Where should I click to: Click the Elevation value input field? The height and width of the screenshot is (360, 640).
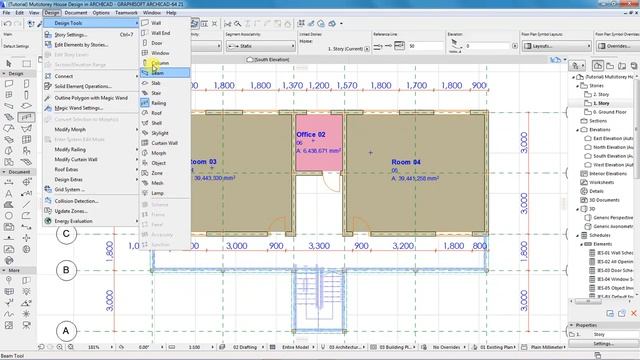click(488, 46)
